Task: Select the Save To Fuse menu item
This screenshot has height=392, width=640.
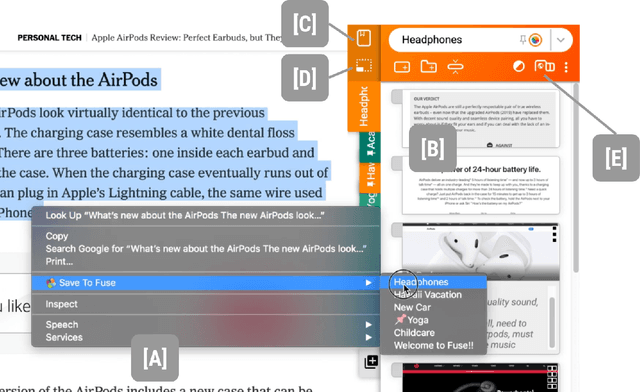Action: tap(206, 283)
